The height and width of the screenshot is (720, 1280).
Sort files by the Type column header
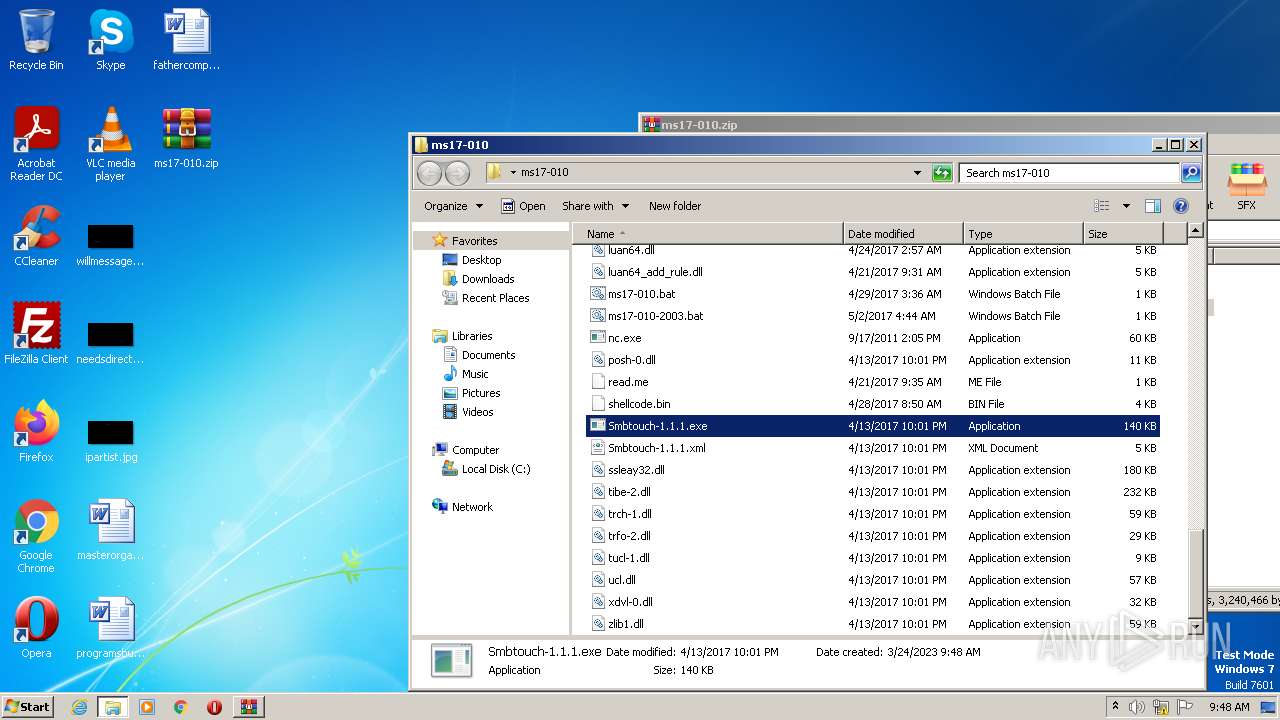pos(1023,234)
